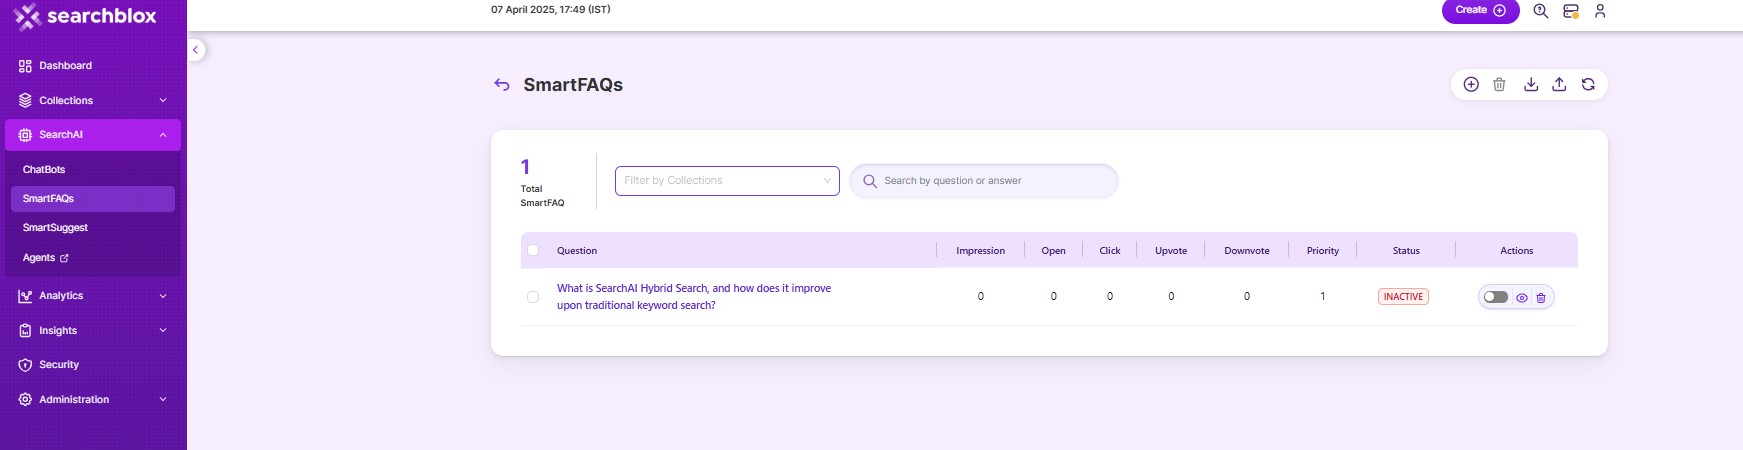View the Hybrid Search FAQ with eye icon
Image resolution: width=1743 pixels, height=450 pixels.
pyautogui.click(x=1522, y=297)
